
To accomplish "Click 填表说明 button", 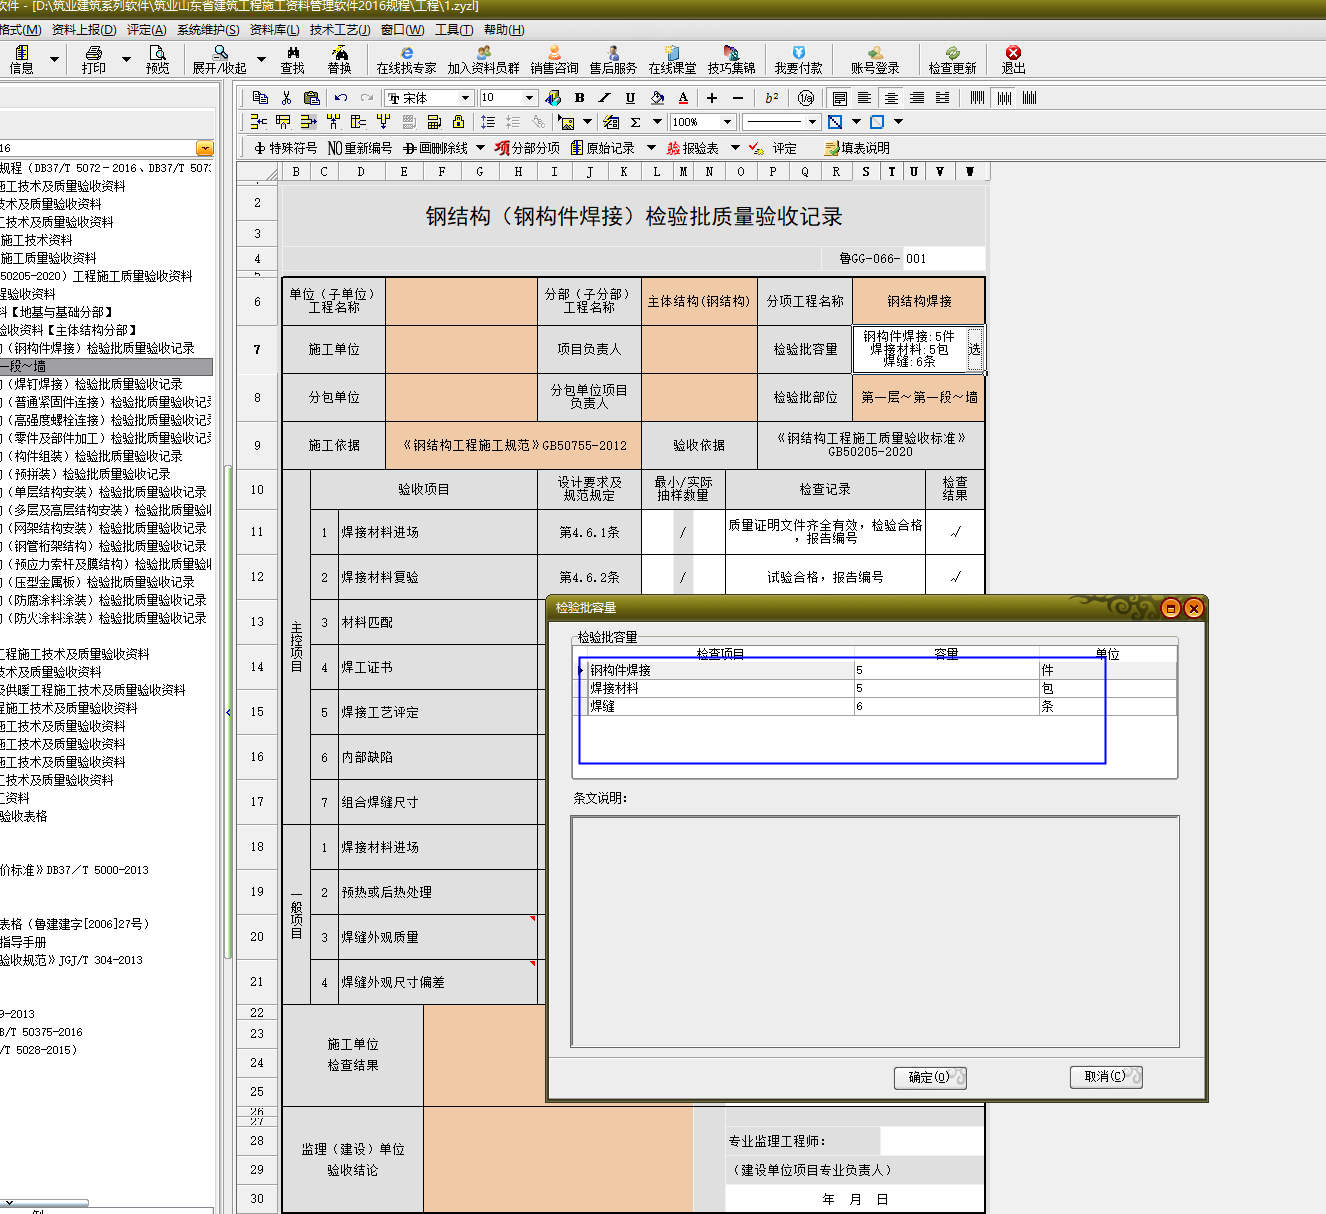I will pos(857,148).
